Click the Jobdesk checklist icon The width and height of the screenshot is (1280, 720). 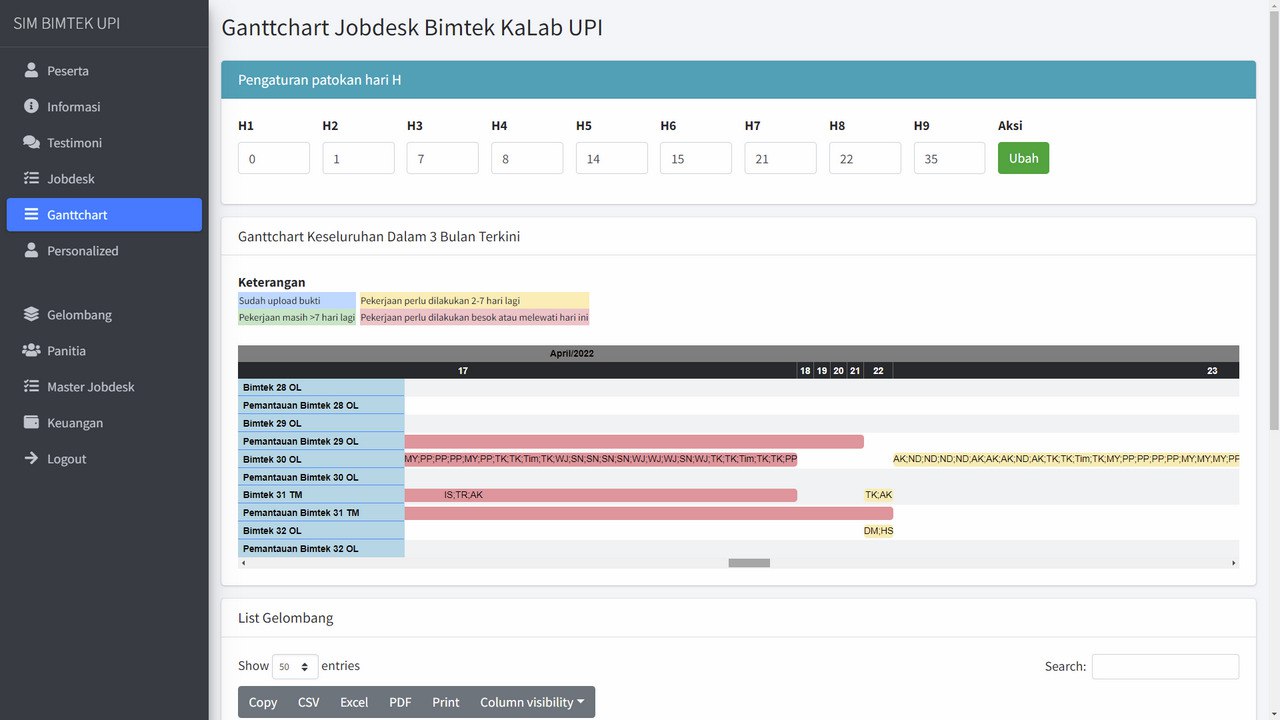click(x=31, y=179)
